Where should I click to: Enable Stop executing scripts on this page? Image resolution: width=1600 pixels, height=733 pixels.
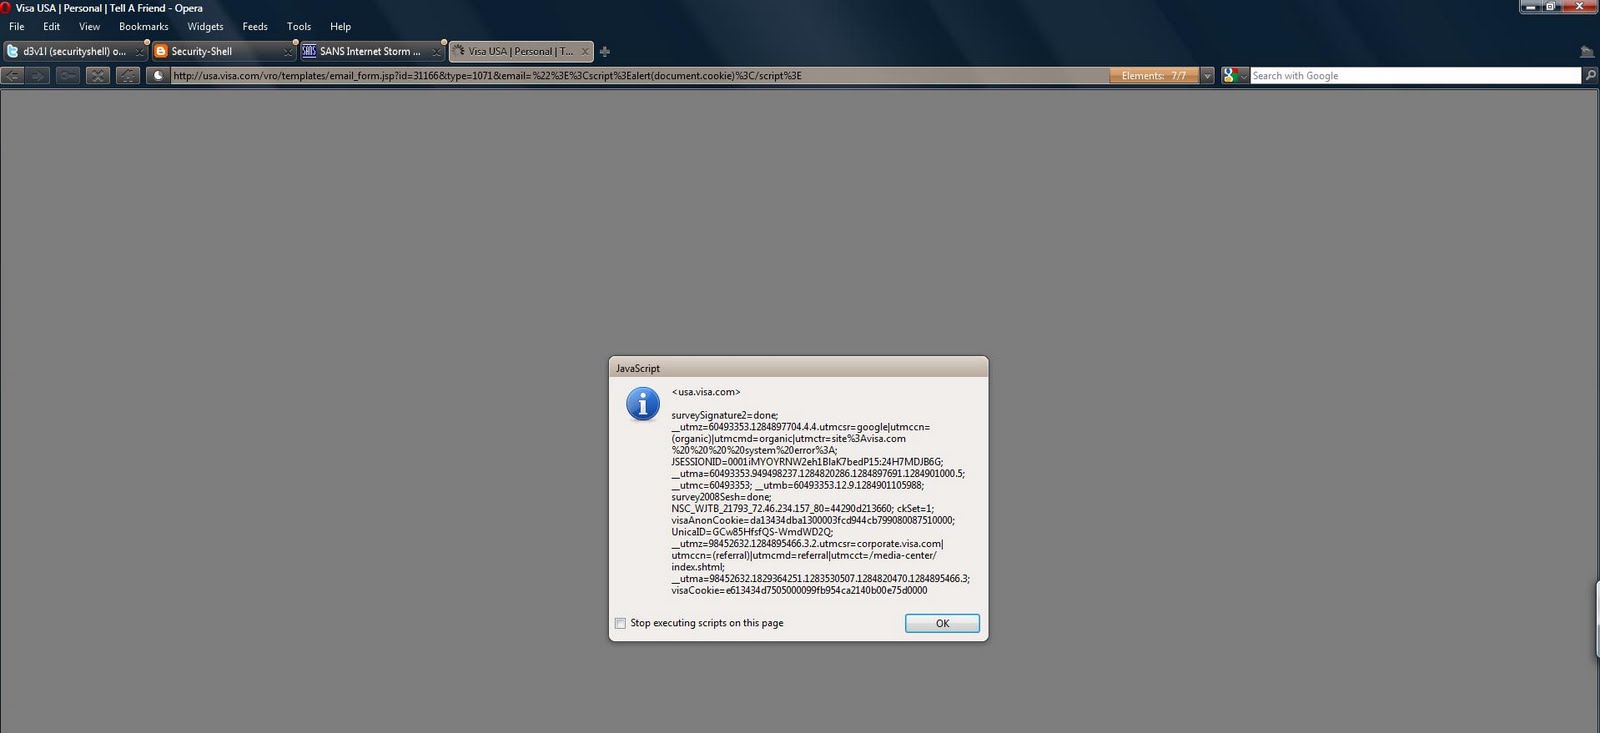(620, 623)
